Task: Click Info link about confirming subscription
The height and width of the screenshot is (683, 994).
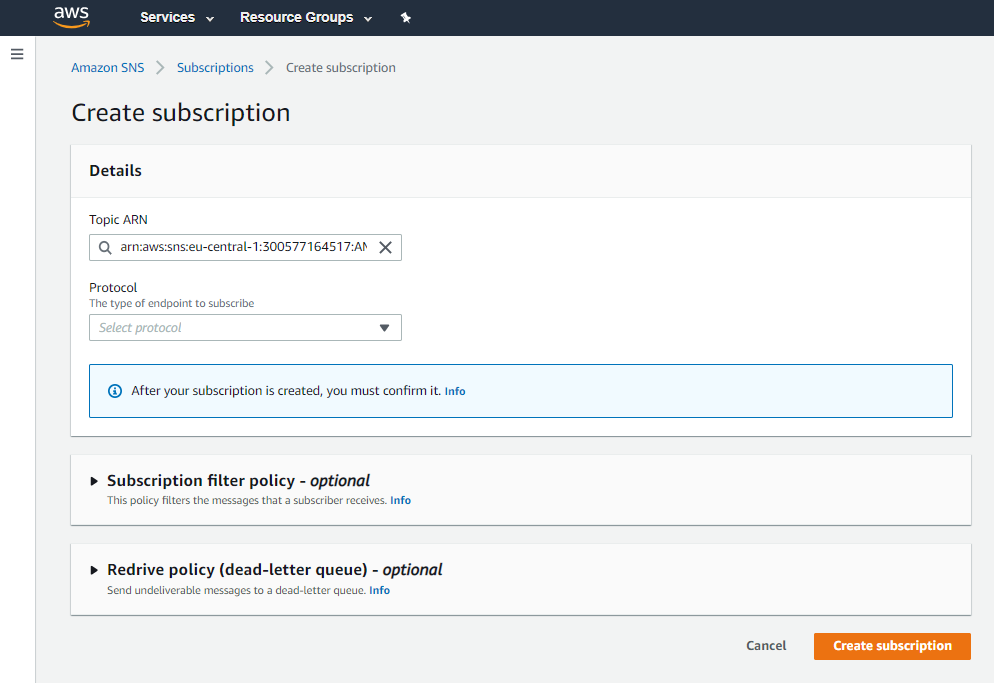Action: [455, 391]
